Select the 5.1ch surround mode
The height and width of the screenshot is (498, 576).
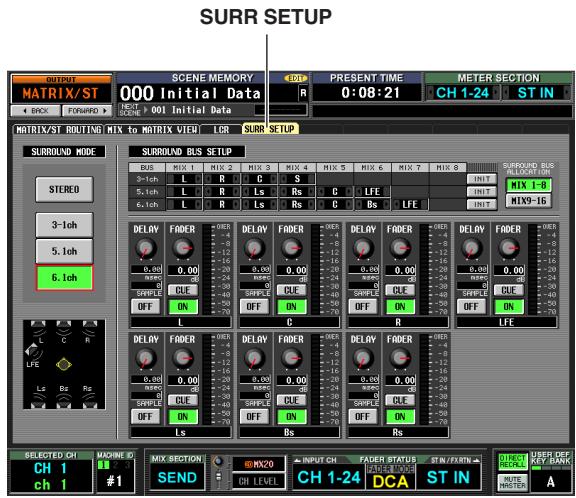(x=64, y=251)
